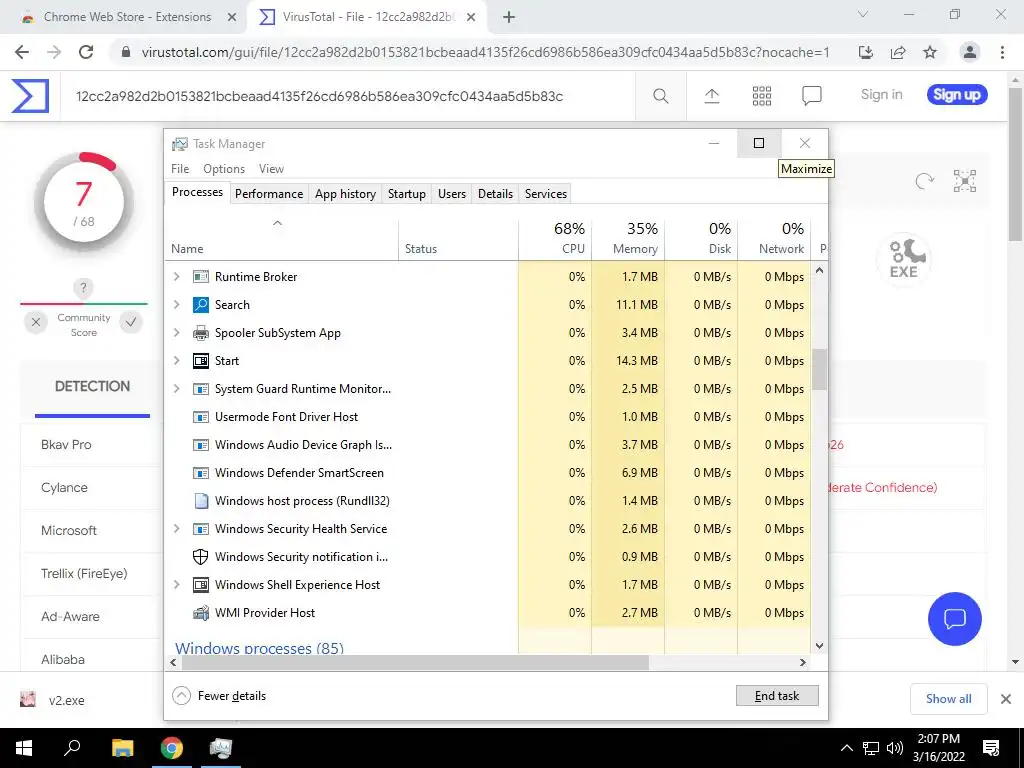The image size is (1024, 768).
Task: Sort processes by Memory column
Action: [628, 238]
